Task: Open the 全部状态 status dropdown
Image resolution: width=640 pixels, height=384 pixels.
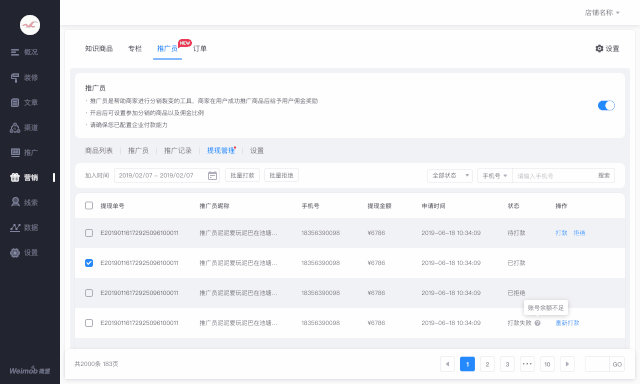Action: [450, 175]
